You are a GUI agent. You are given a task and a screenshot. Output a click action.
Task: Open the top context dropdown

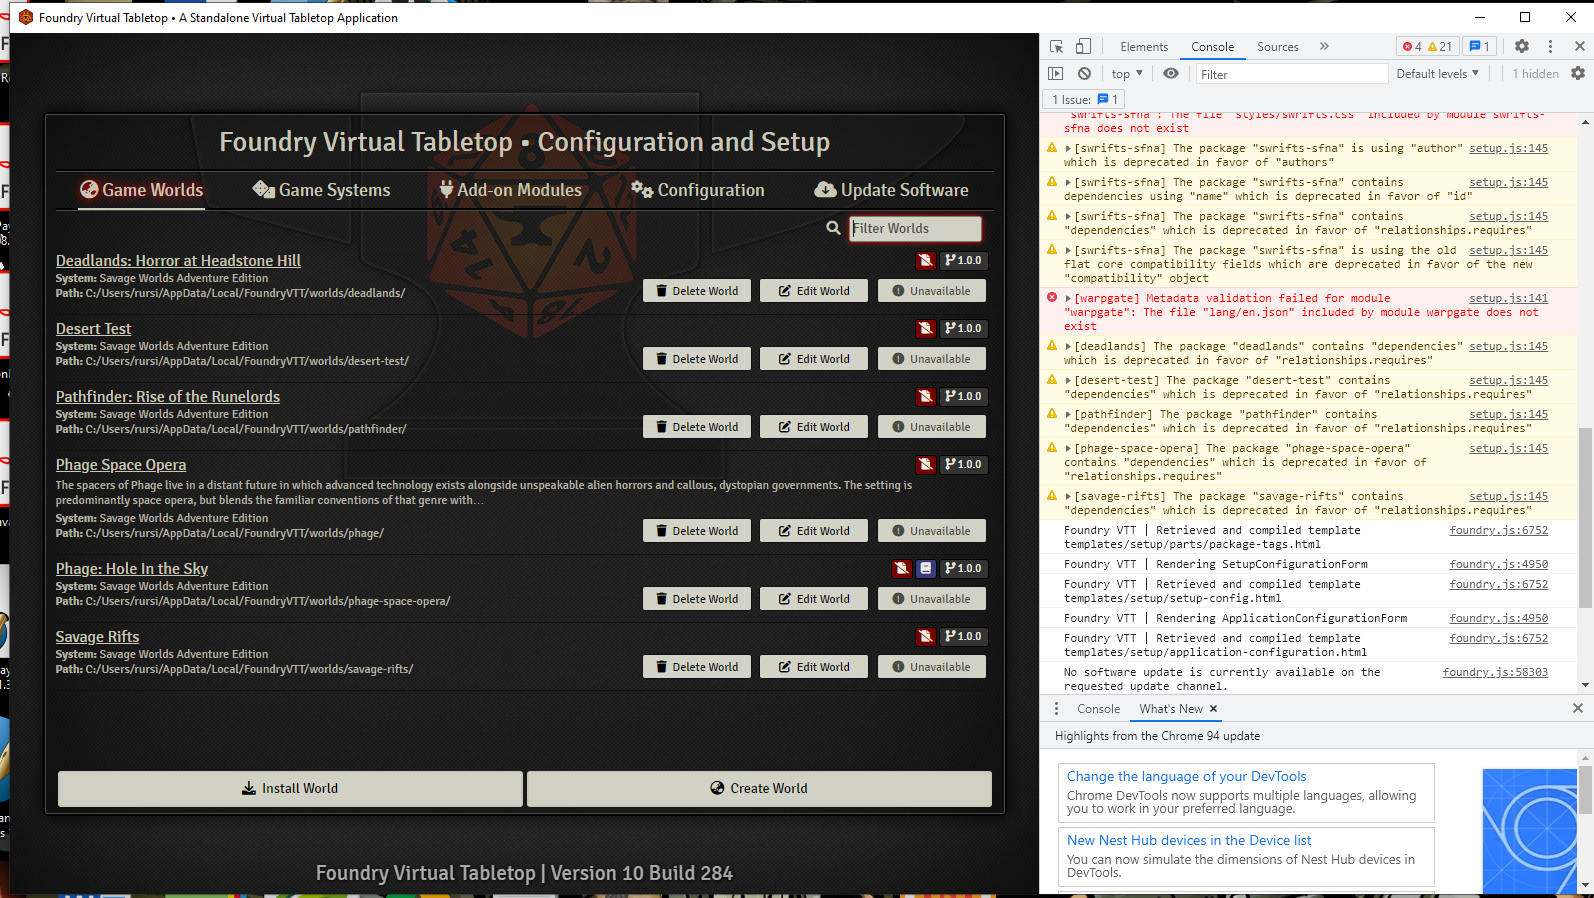pos(1127,74)
